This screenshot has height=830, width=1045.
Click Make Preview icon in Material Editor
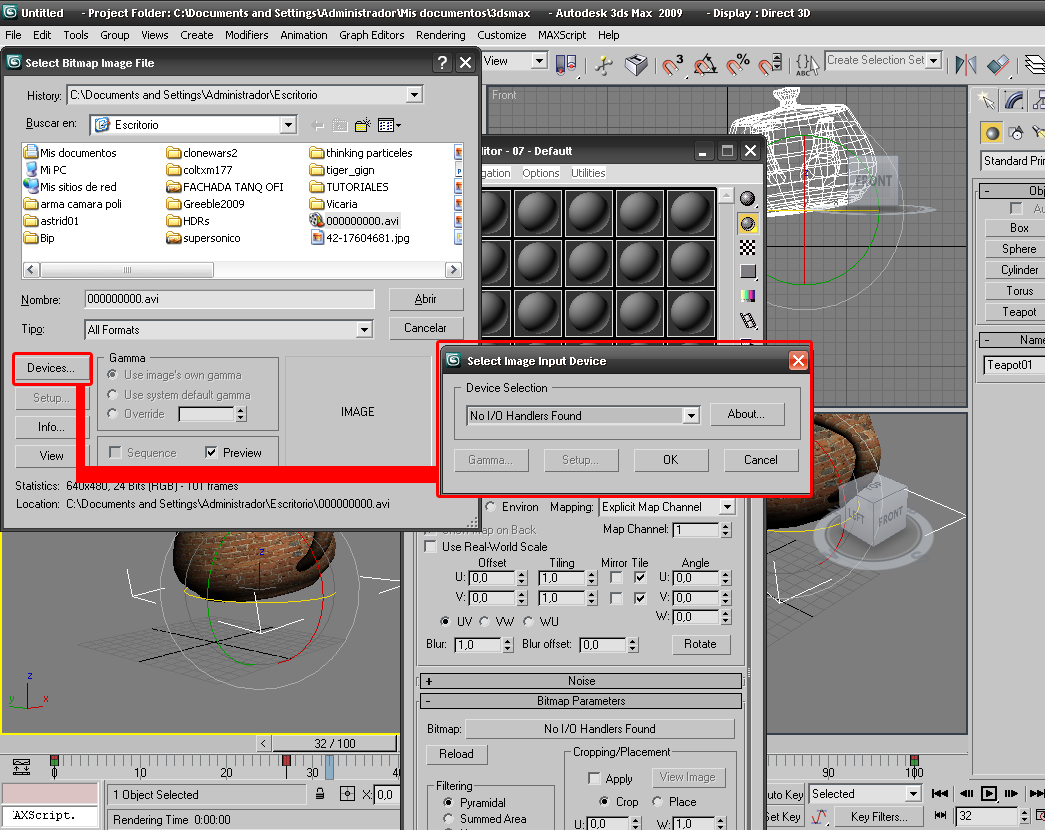pos(748,321)
